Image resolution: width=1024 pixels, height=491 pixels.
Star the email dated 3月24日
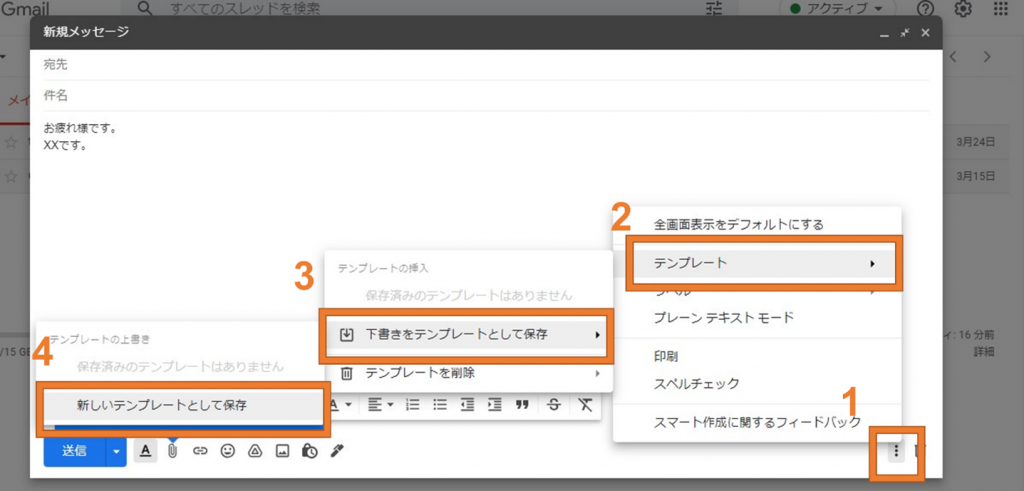(x=10, y=142)
